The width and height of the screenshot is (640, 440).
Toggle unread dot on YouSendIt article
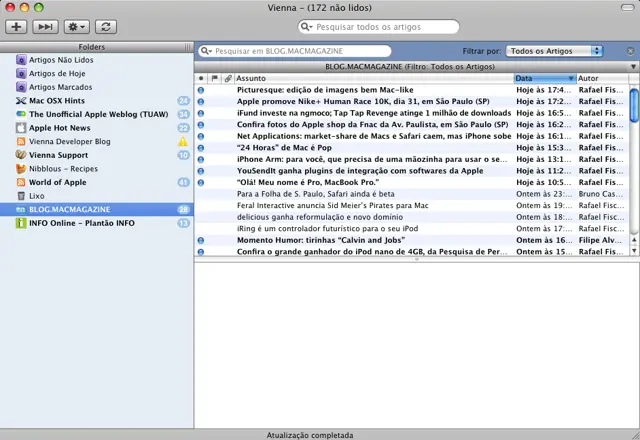coord(201,171)
